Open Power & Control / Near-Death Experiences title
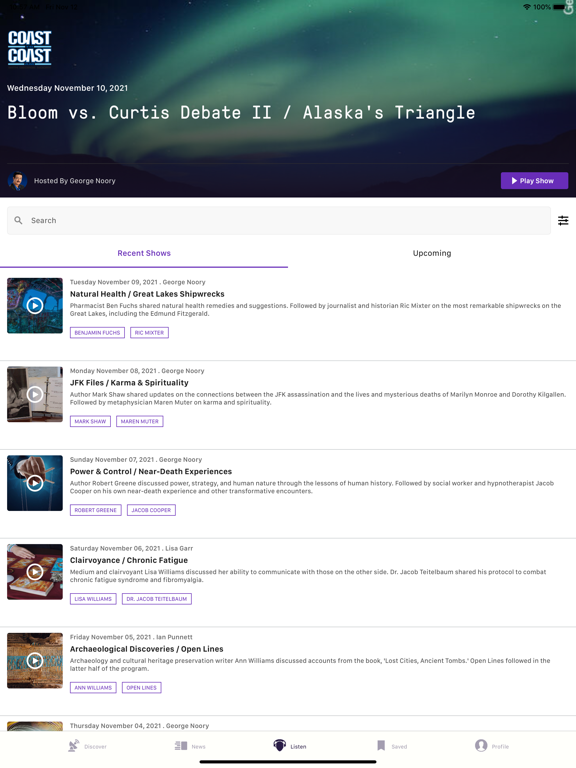The height and width of the screenshot is (768, 576). pos(151,471)
